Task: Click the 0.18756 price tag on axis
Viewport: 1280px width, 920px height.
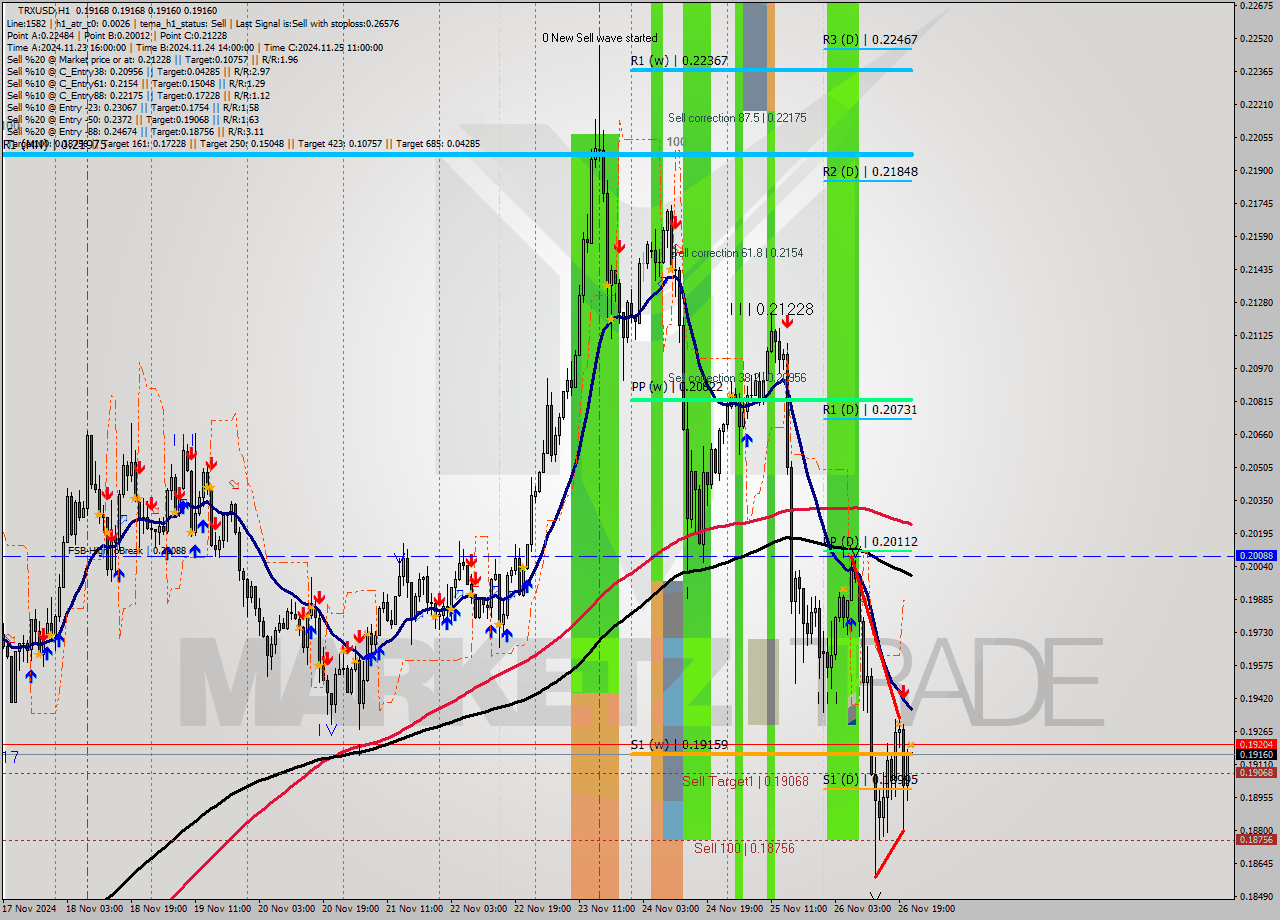Action: [1256, 840]
